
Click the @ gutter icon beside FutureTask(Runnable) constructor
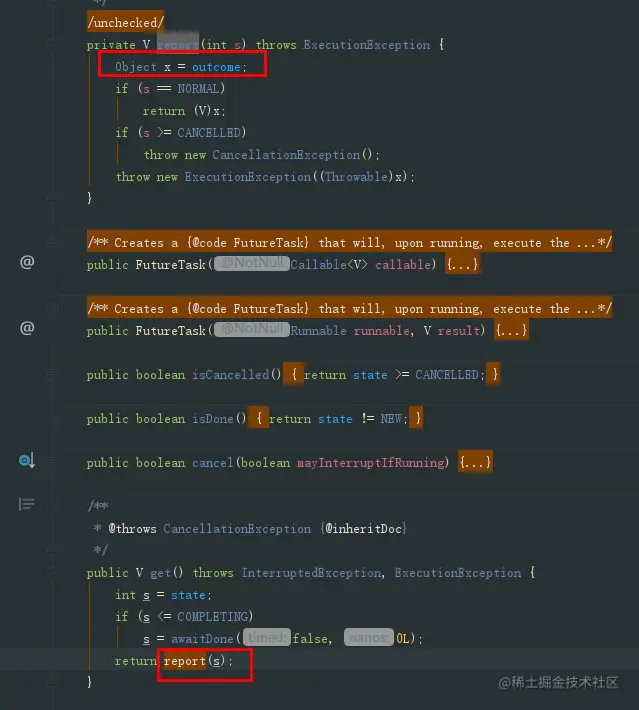pos(27,328)
